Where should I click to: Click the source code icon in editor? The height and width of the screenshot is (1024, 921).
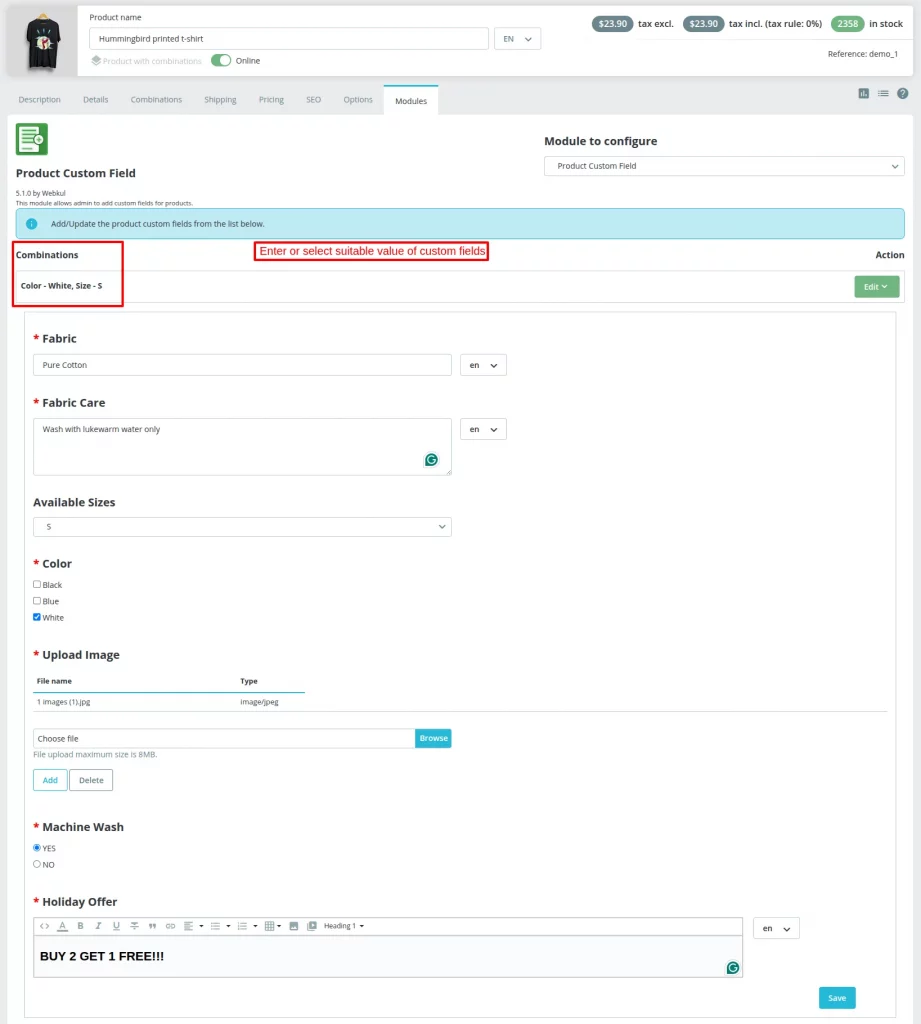pyautogui.click(x=44, y=925)
